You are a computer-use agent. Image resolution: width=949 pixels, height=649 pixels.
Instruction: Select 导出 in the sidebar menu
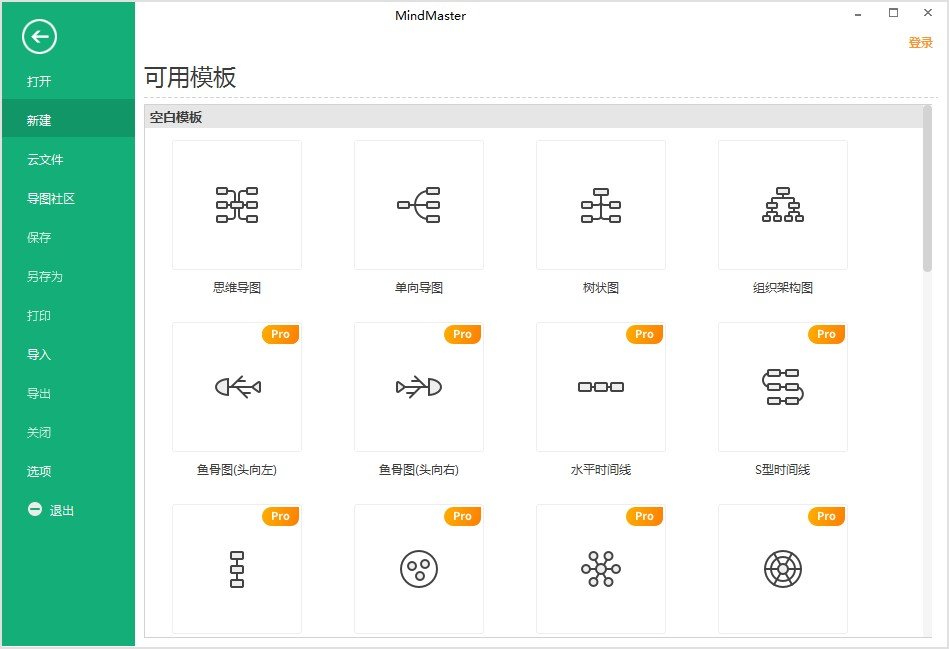(x=40, y=393)
